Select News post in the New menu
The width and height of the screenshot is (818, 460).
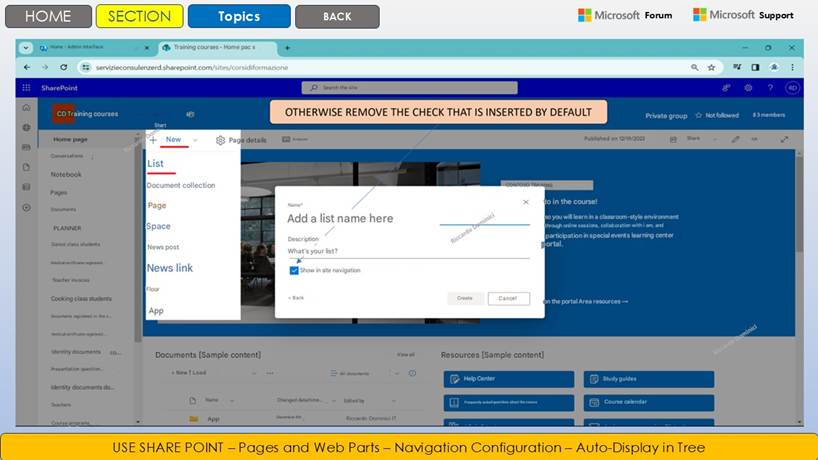pyautogui.click(x=163, y=247)
